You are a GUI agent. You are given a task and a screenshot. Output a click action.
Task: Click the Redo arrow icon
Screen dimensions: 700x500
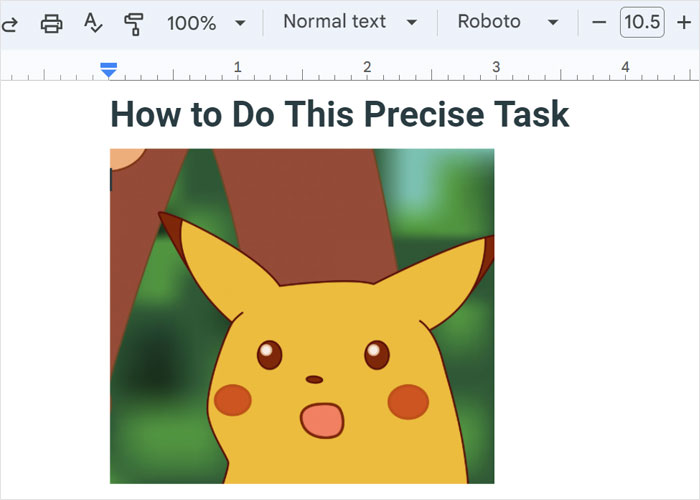point(10,23)
